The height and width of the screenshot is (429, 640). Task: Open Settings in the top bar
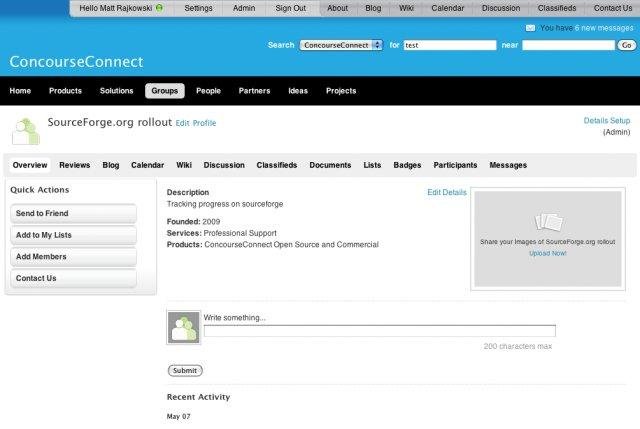pos(198,8)
